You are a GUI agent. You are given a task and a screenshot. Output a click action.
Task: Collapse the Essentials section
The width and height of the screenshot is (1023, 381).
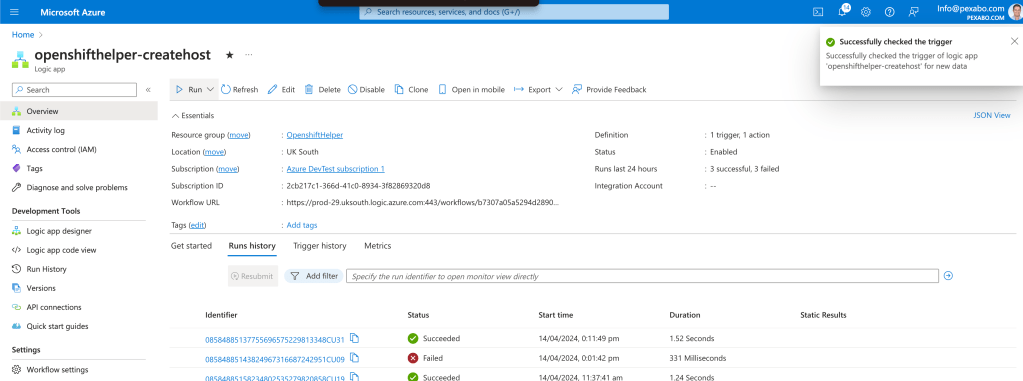click(192, 115)
